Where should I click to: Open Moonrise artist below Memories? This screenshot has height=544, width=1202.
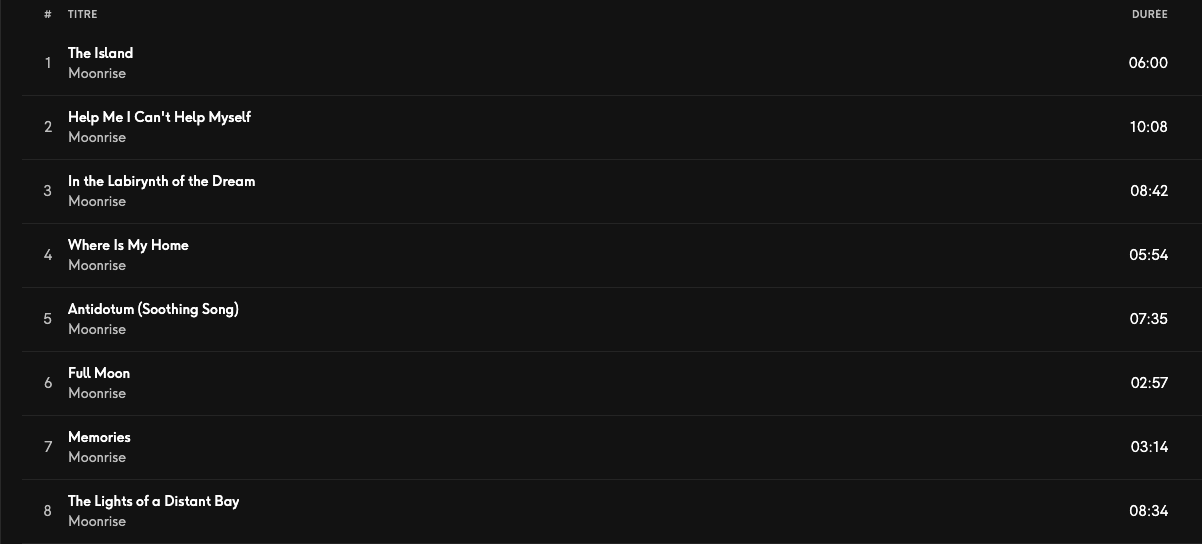tap(97, 457)
